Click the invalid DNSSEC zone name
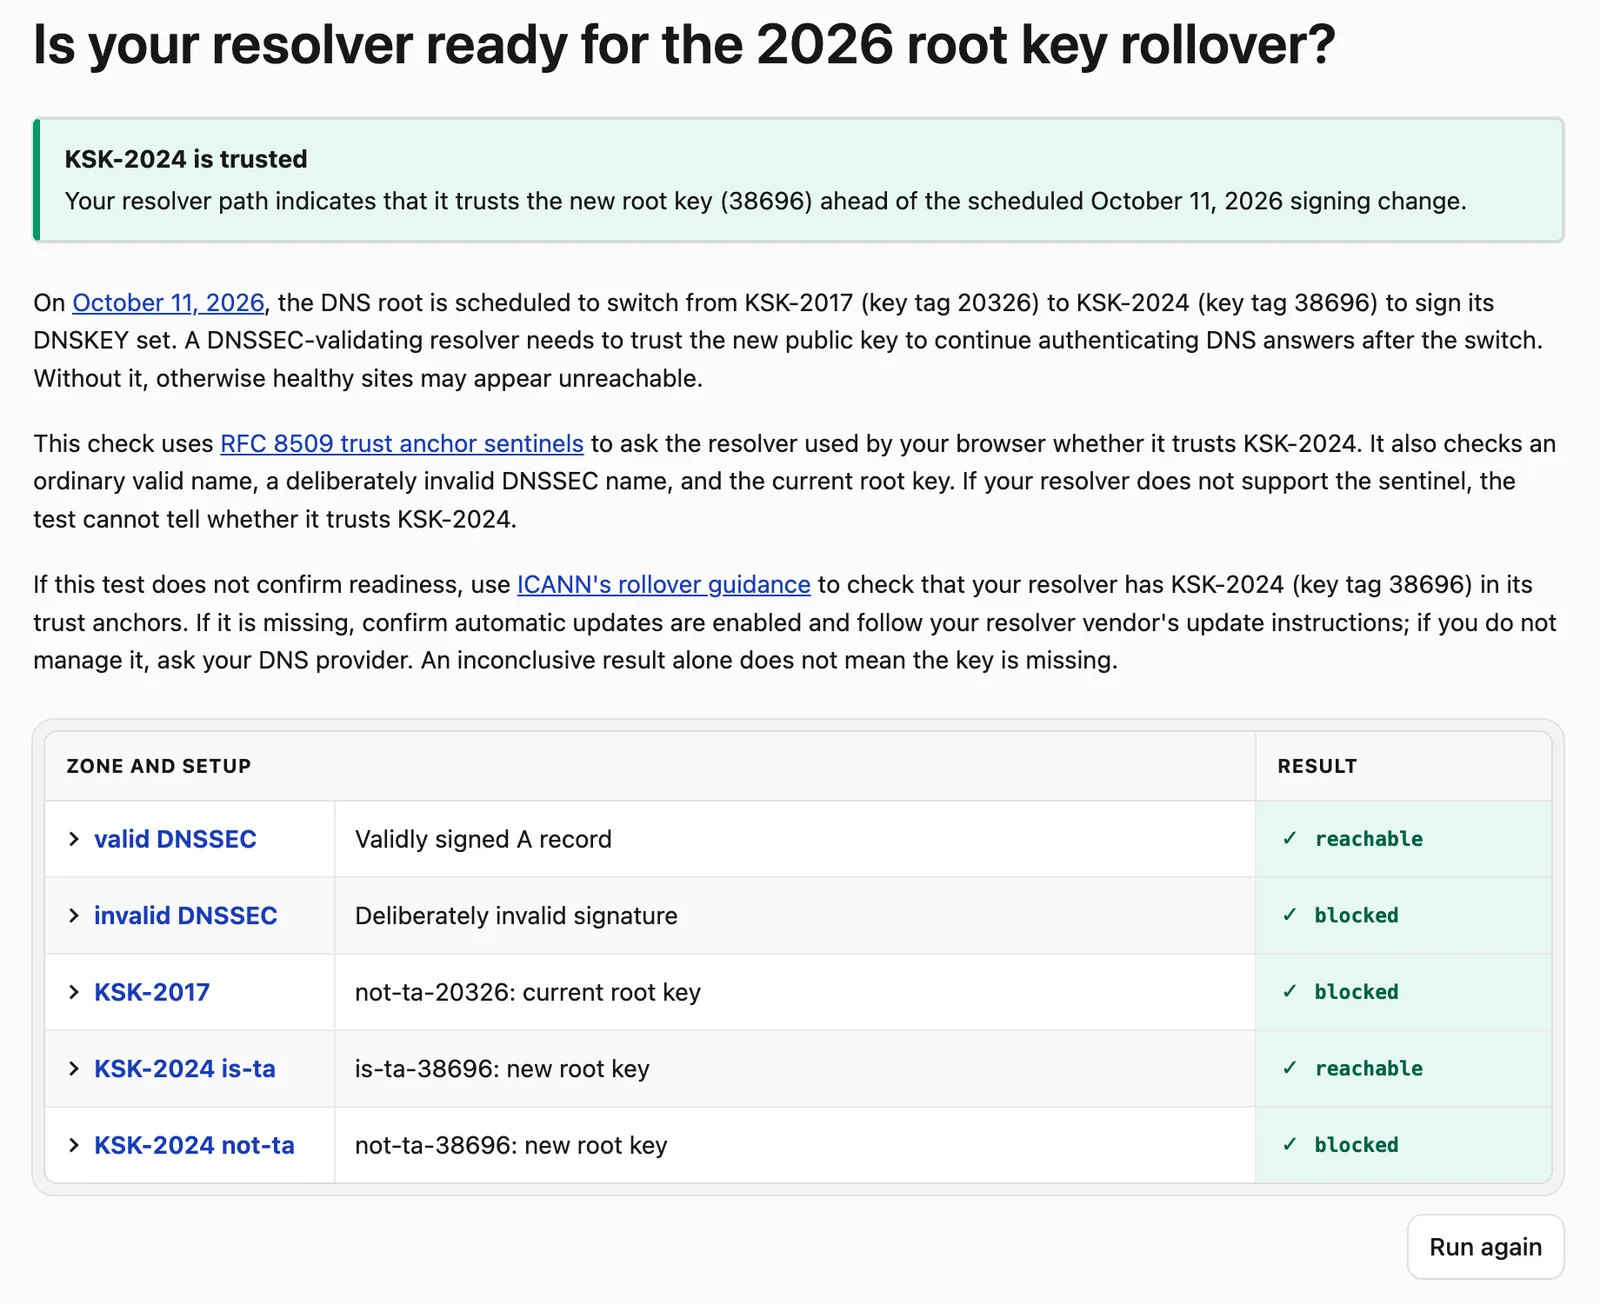The image size is (1600, 1304). click(186, 916)
